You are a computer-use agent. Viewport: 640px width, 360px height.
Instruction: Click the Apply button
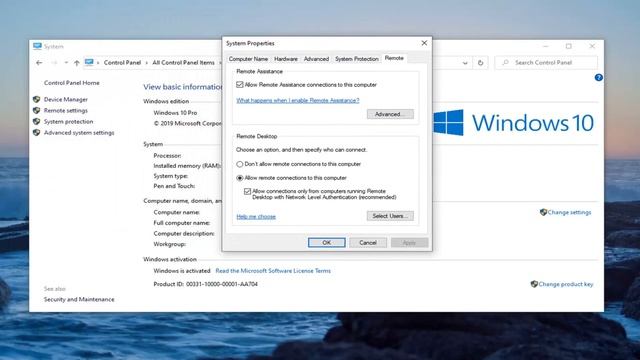(409, 242)
